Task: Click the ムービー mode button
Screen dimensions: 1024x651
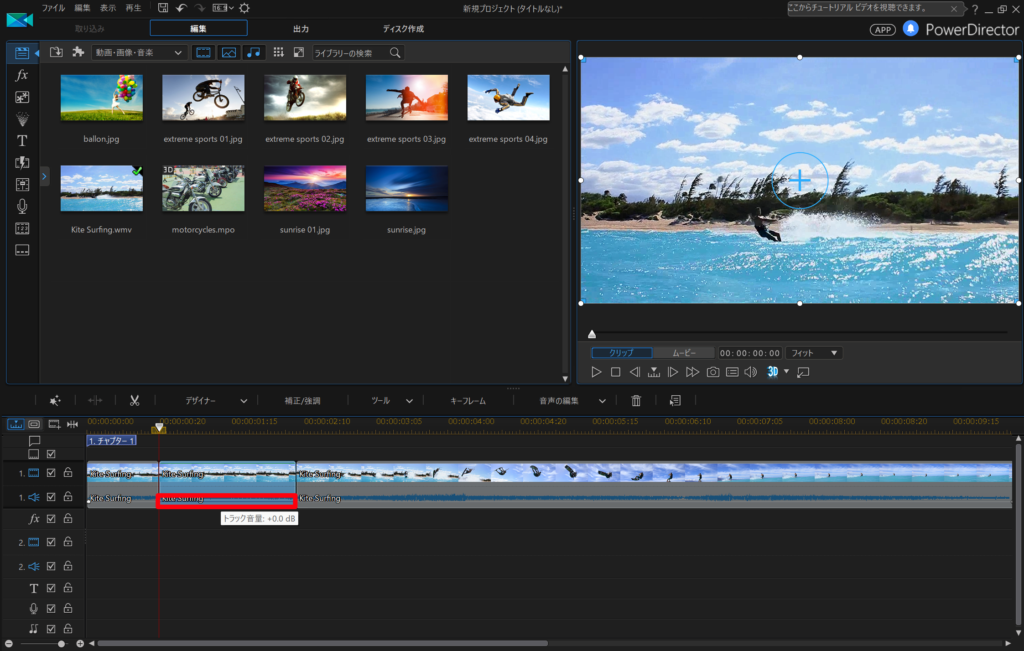Action: point(684,353)
